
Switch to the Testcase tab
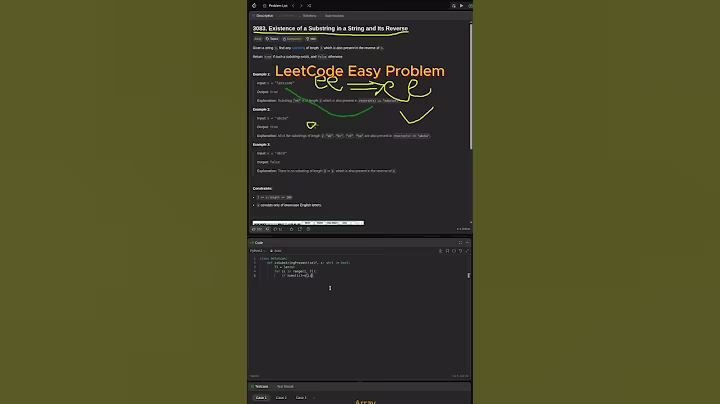pyautogui.click(x=260, y=387)
